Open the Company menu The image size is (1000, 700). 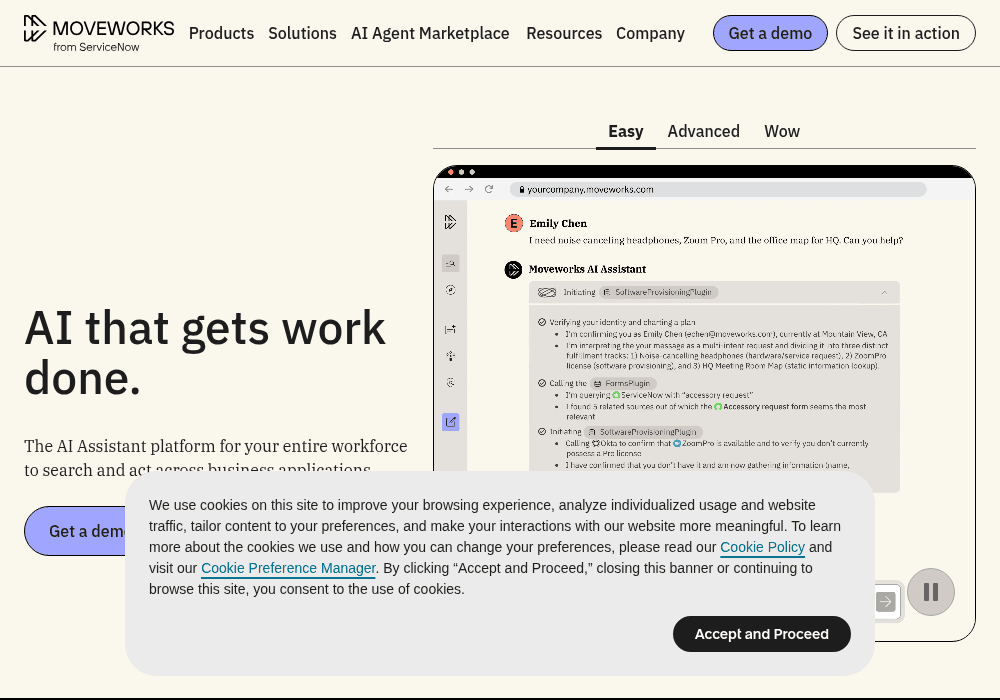(651, 33)
